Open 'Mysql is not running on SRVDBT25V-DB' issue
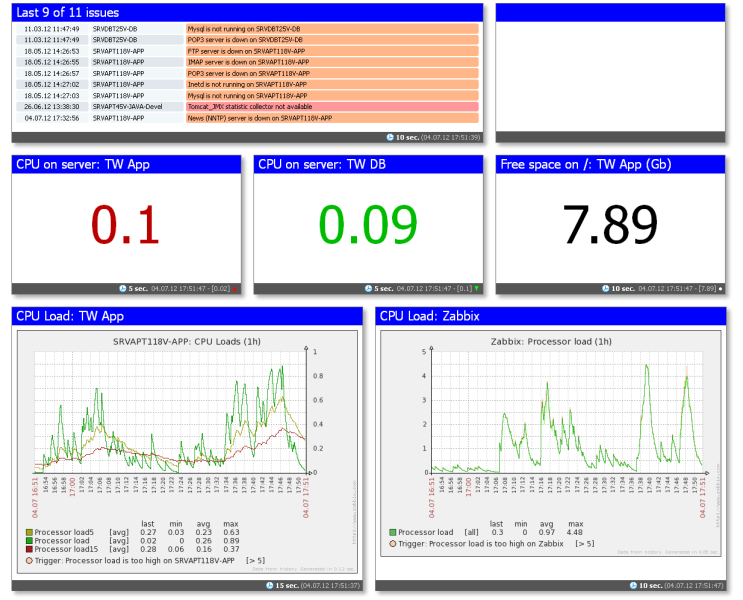Viewport: 743px width, 600px height. (x=332, y=29)
